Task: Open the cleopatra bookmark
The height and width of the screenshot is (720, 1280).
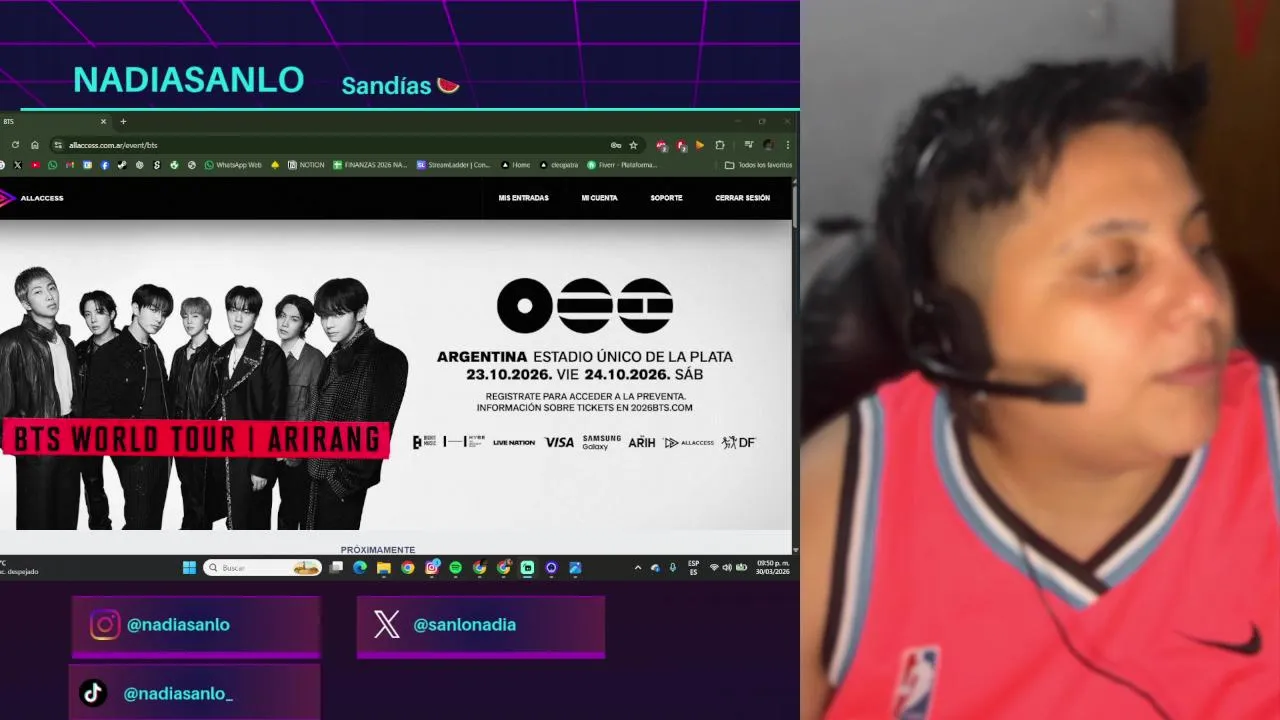Action: tap(559, 165)
